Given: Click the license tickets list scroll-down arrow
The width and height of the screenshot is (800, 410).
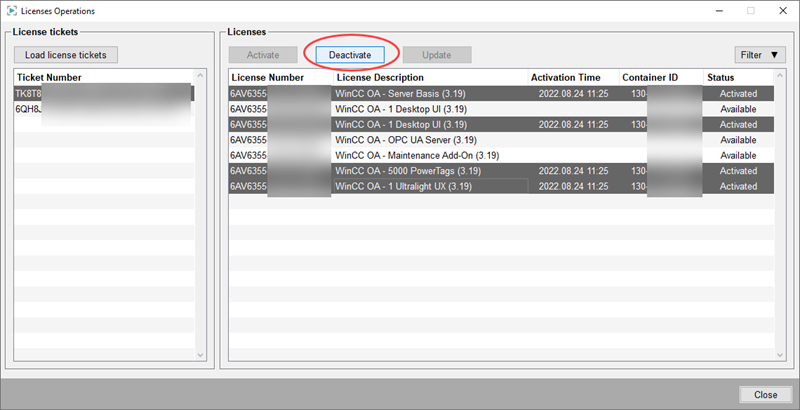Looking at the screenshot, I should (x=200, y=355).
